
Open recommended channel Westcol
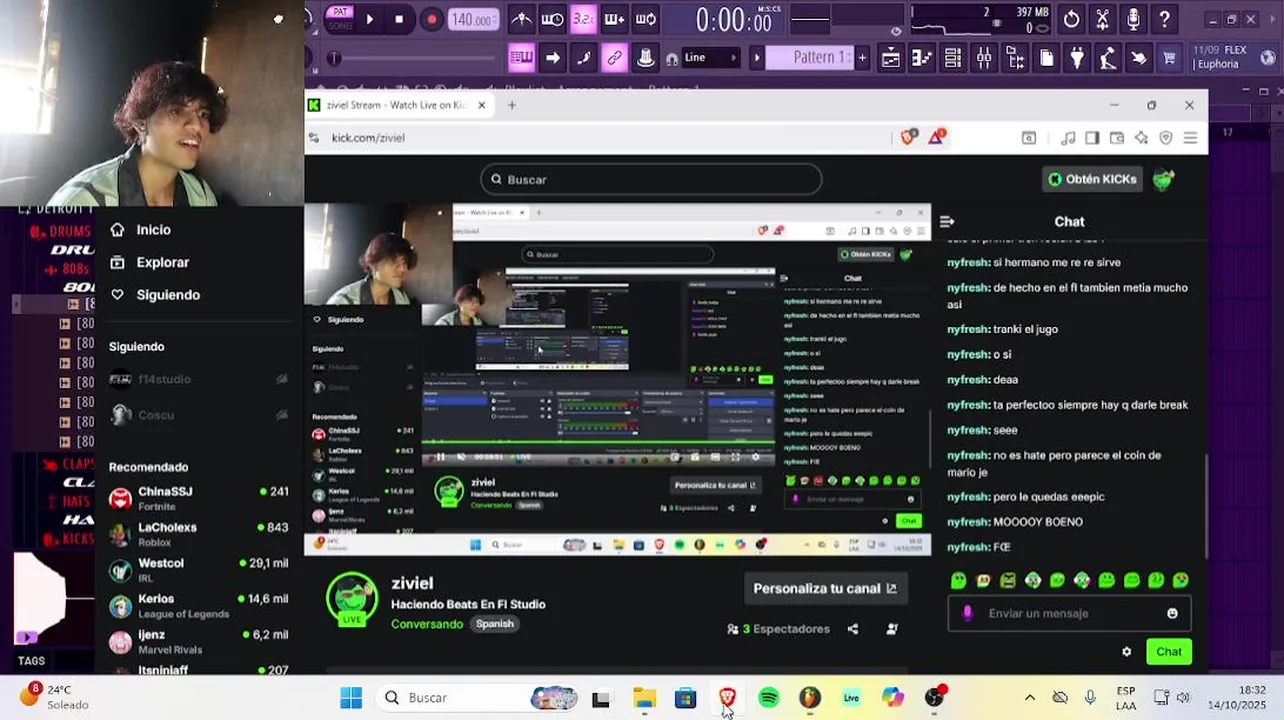pyautogui.click(x=198, y=570)
